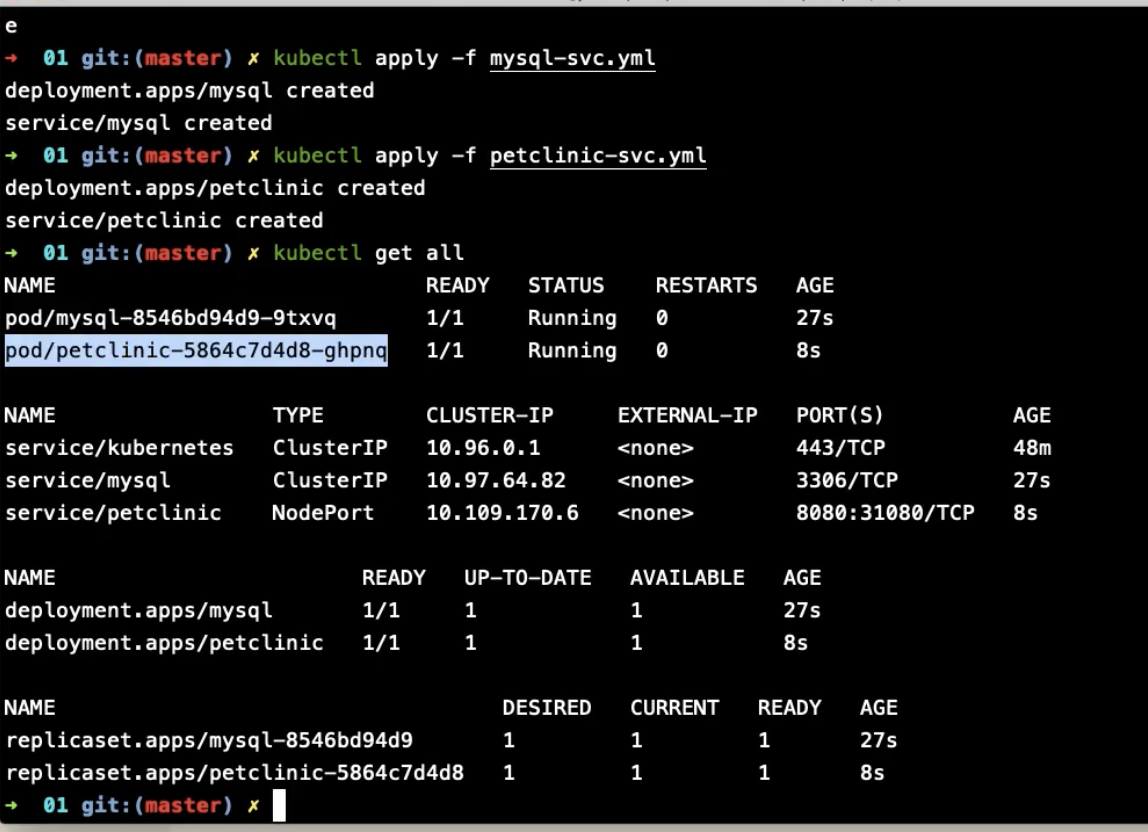Screen dimensions: 1148x832
Task: Click the pod/mysql-8546bd94d9-9txvq pod name
Action: 170,318
